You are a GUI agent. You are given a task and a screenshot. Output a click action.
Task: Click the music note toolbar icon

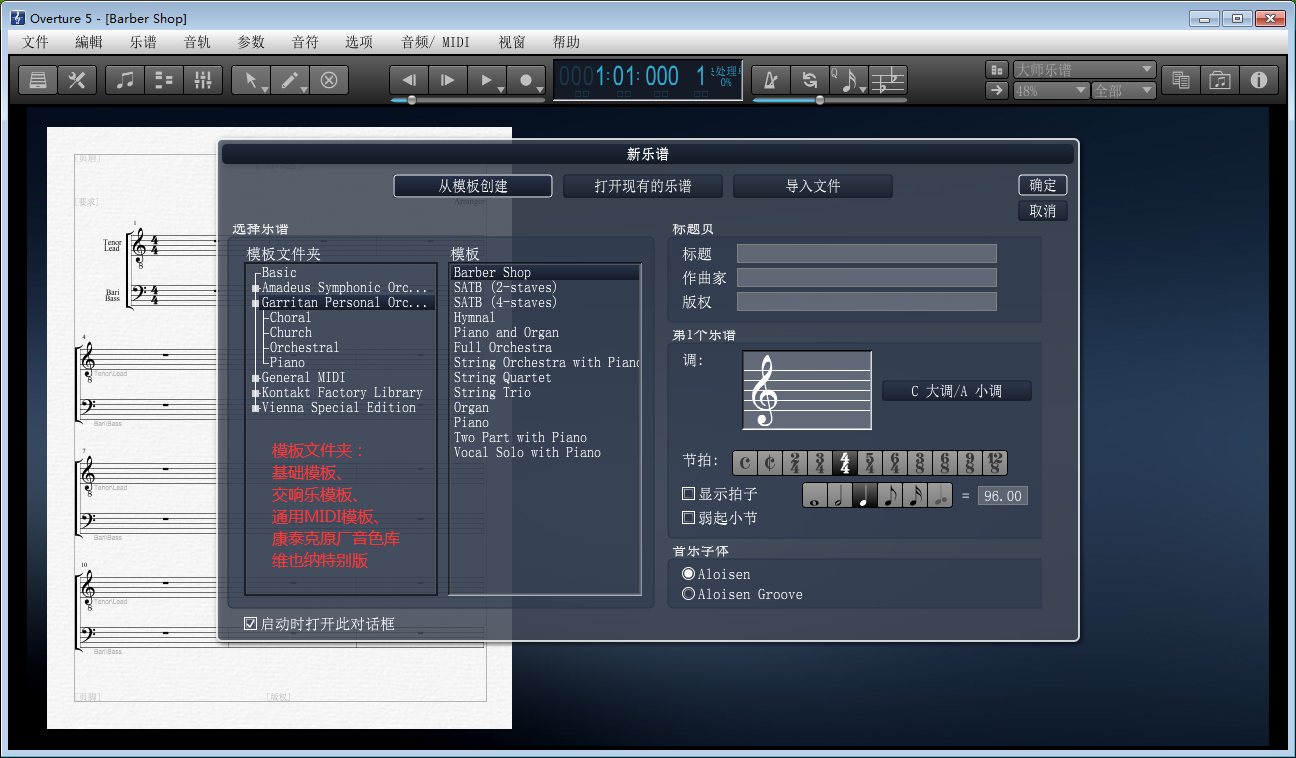pos(125,80)
